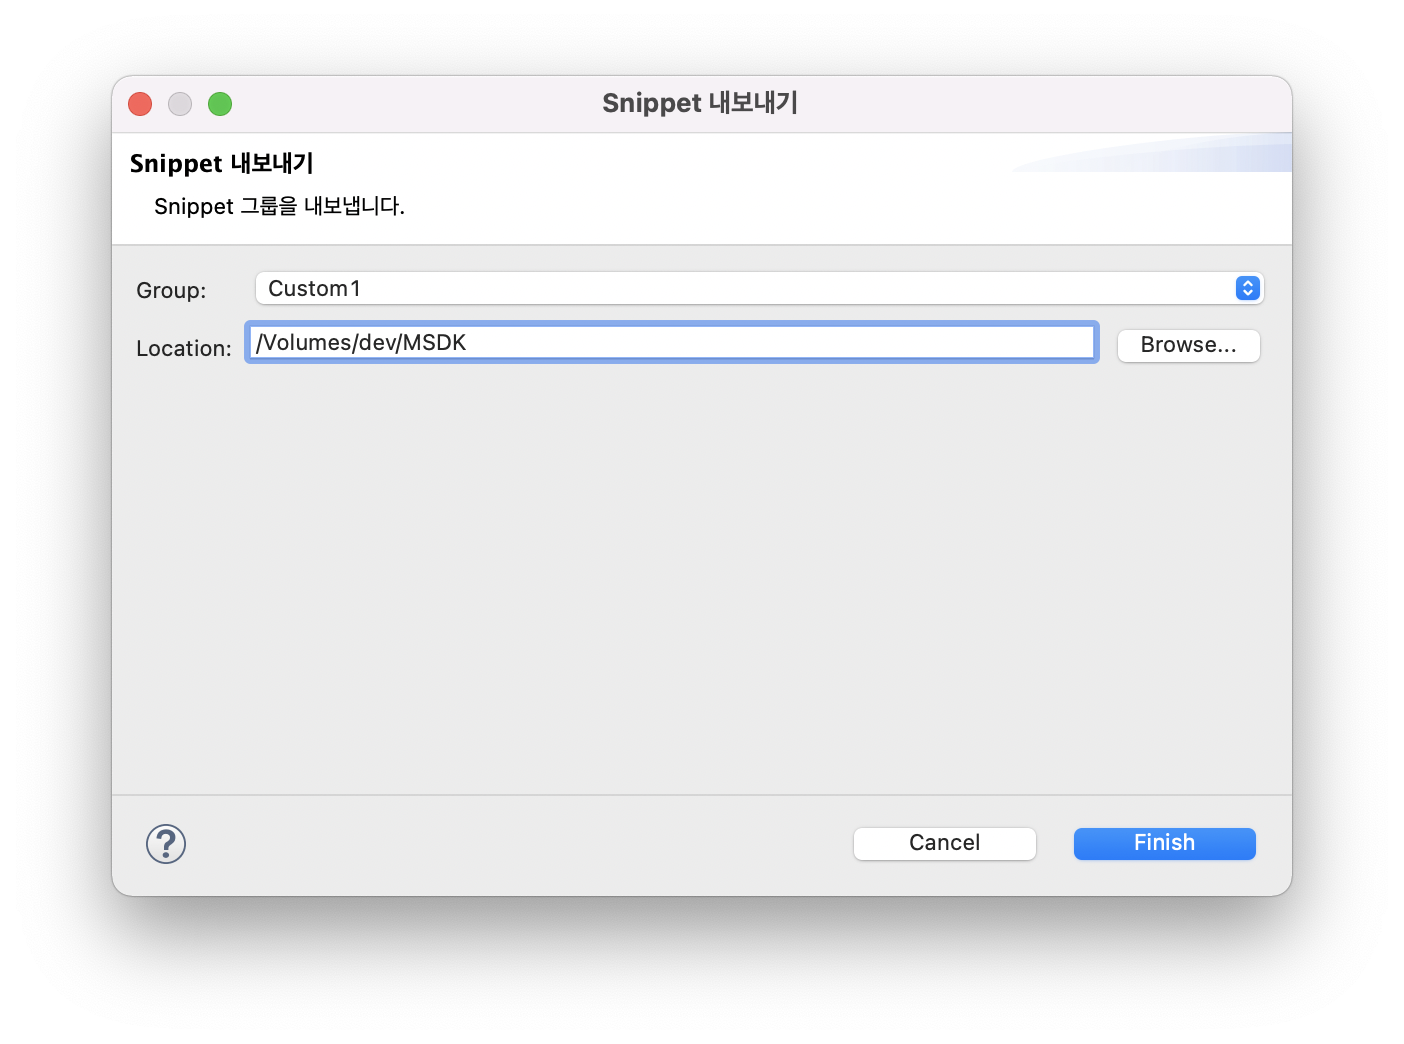Viewport: 1404px width, 1044px height.
Task: Click the grey minimize traffic light
Action: point(179,103)
